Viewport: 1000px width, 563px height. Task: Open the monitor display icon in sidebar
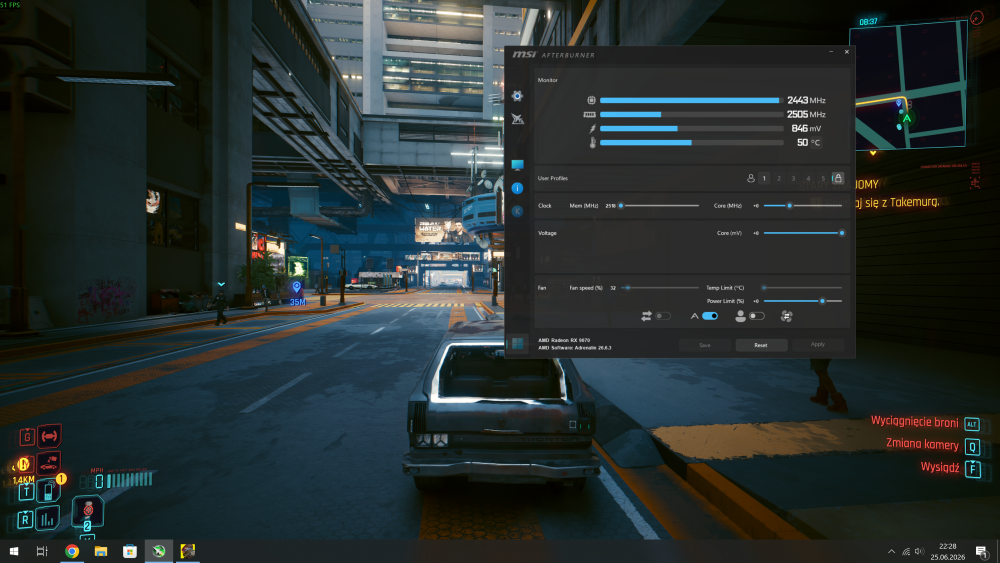tap(517, 165)
